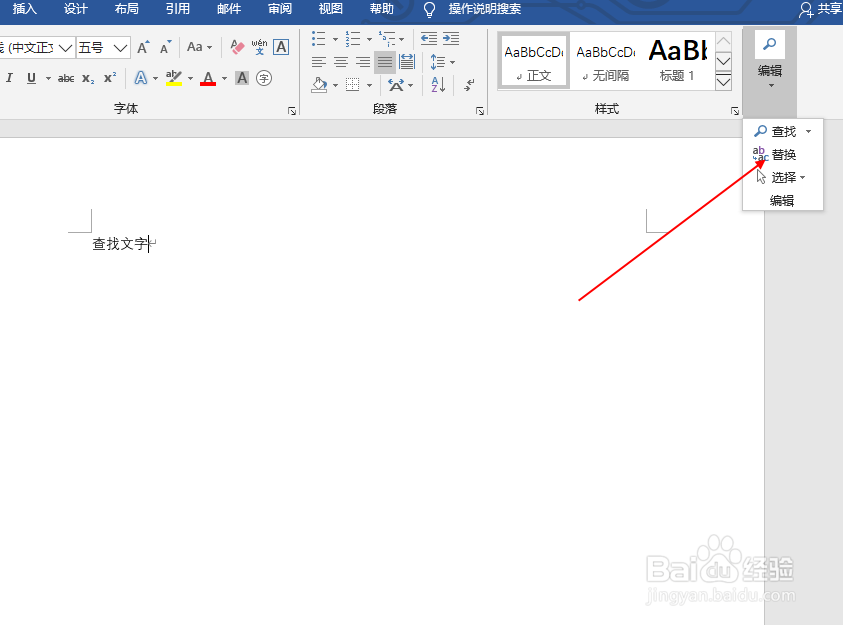Decrease font size with the smaller A icon
843x625 pixels.
tap(166, 47)
